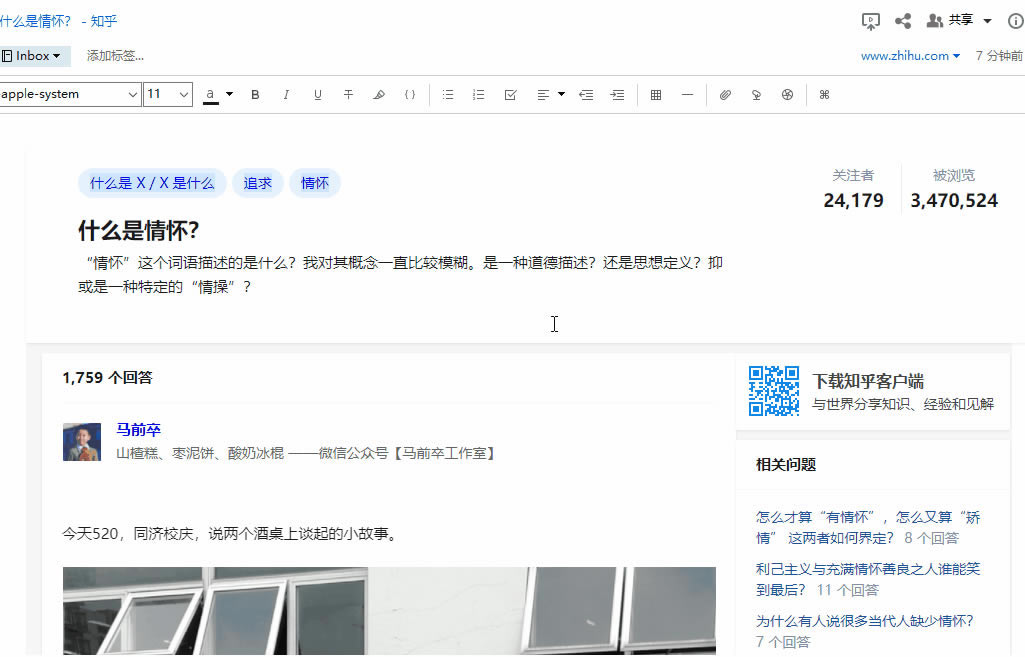
Task: Open the presentation mode icon
Action: pyautogui.click(x=871, y=22)
